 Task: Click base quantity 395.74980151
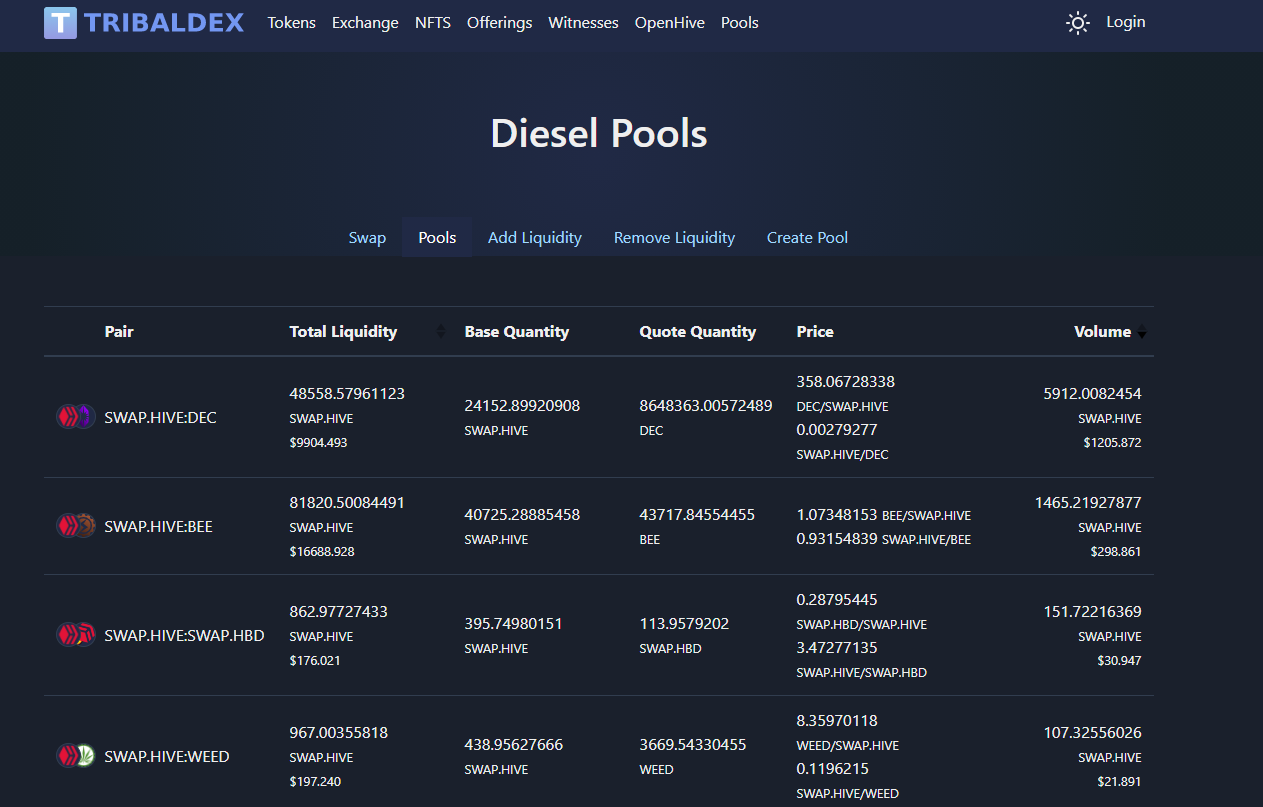[513, 624]
